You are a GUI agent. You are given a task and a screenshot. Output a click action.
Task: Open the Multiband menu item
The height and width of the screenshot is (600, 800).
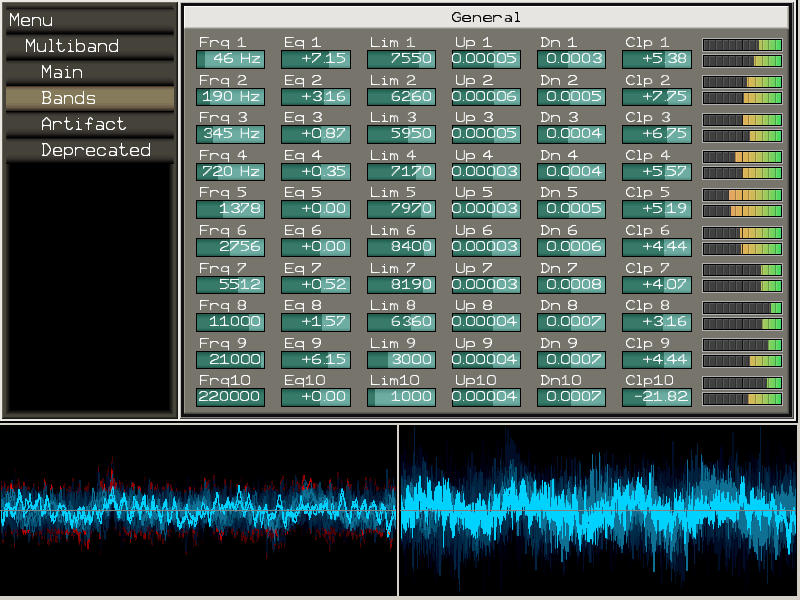pos(90,46)
